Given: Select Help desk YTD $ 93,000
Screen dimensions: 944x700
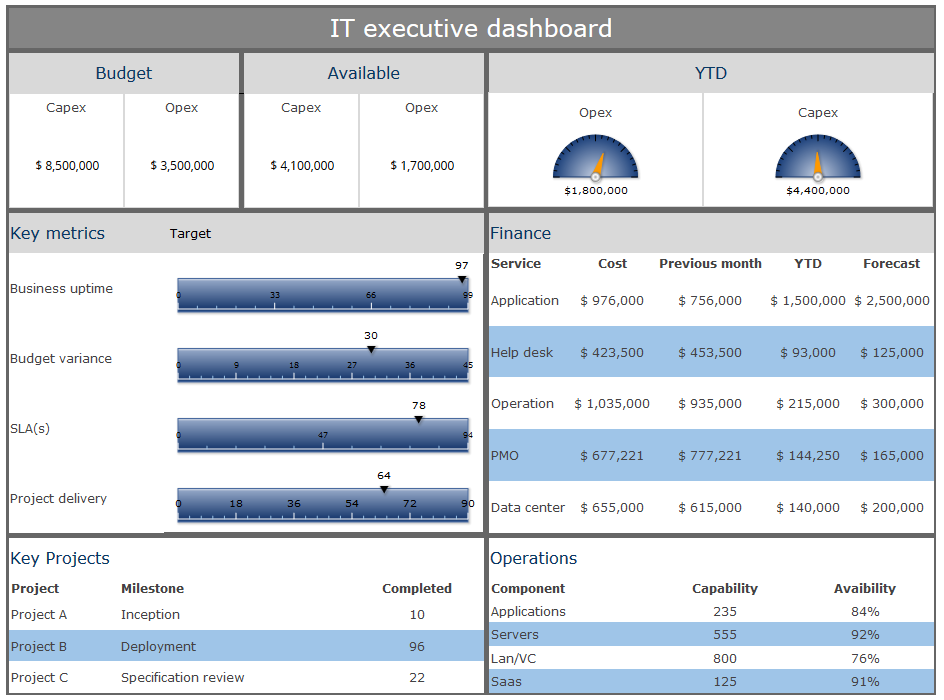Looking at the screenshot, I should point(808,353).
